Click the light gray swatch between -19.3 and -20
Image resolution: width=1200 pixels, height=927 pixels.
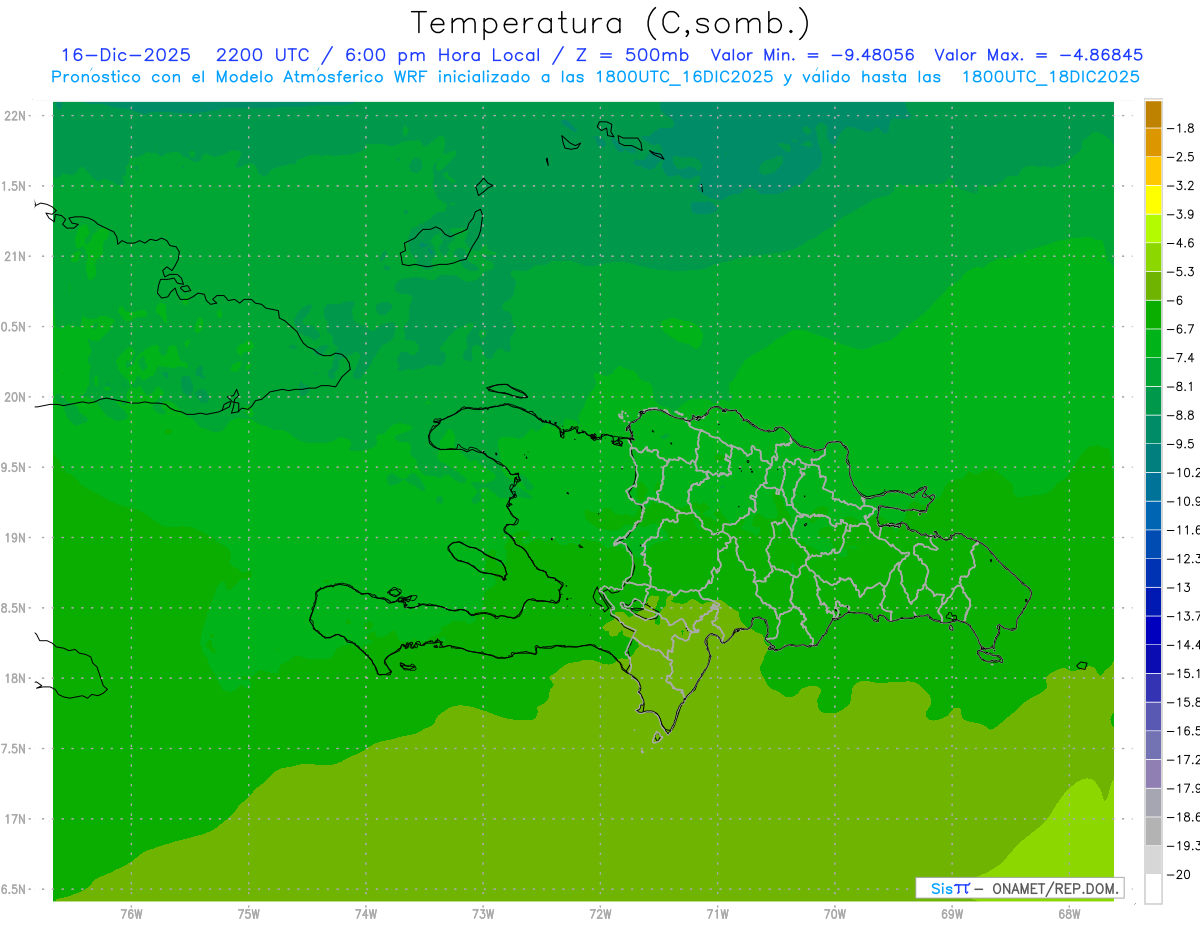[x=1153, y=860]
